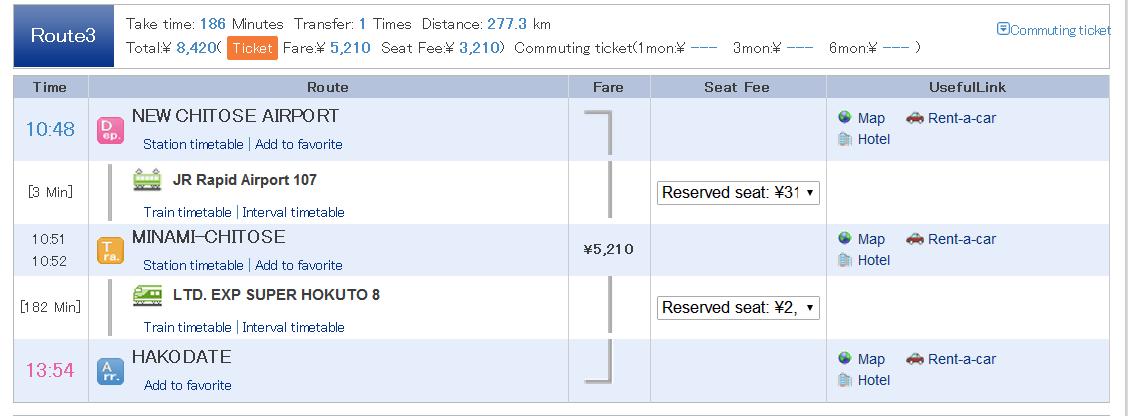Click the blue Arr. arrival station icon
Screen dimensions: 1128x416
111,371
